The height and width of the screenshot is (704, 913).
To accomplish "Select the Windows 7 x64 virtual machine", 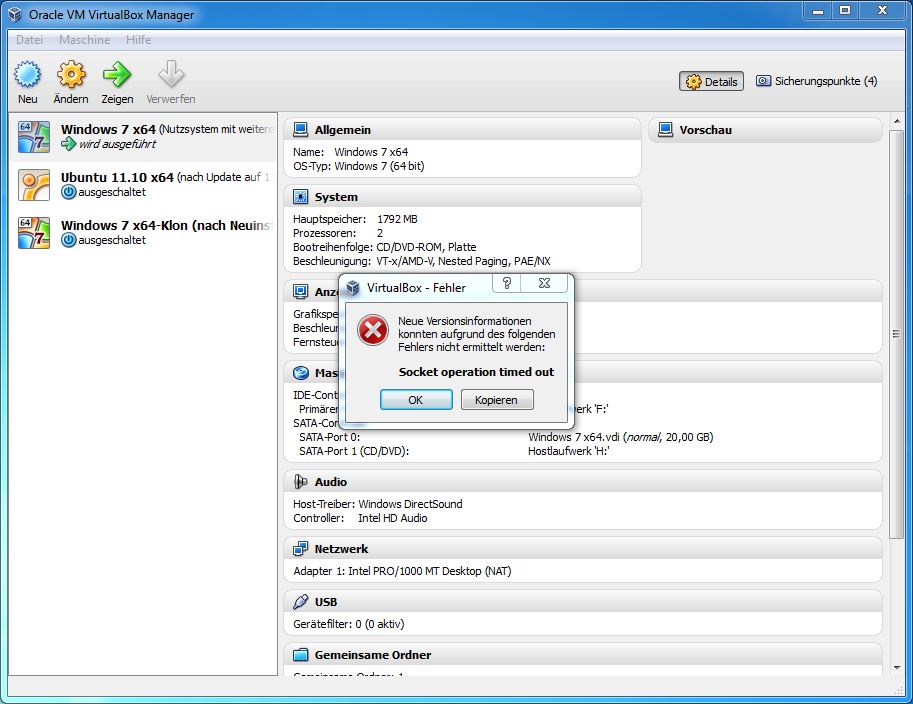I will (x=143, y=137).
